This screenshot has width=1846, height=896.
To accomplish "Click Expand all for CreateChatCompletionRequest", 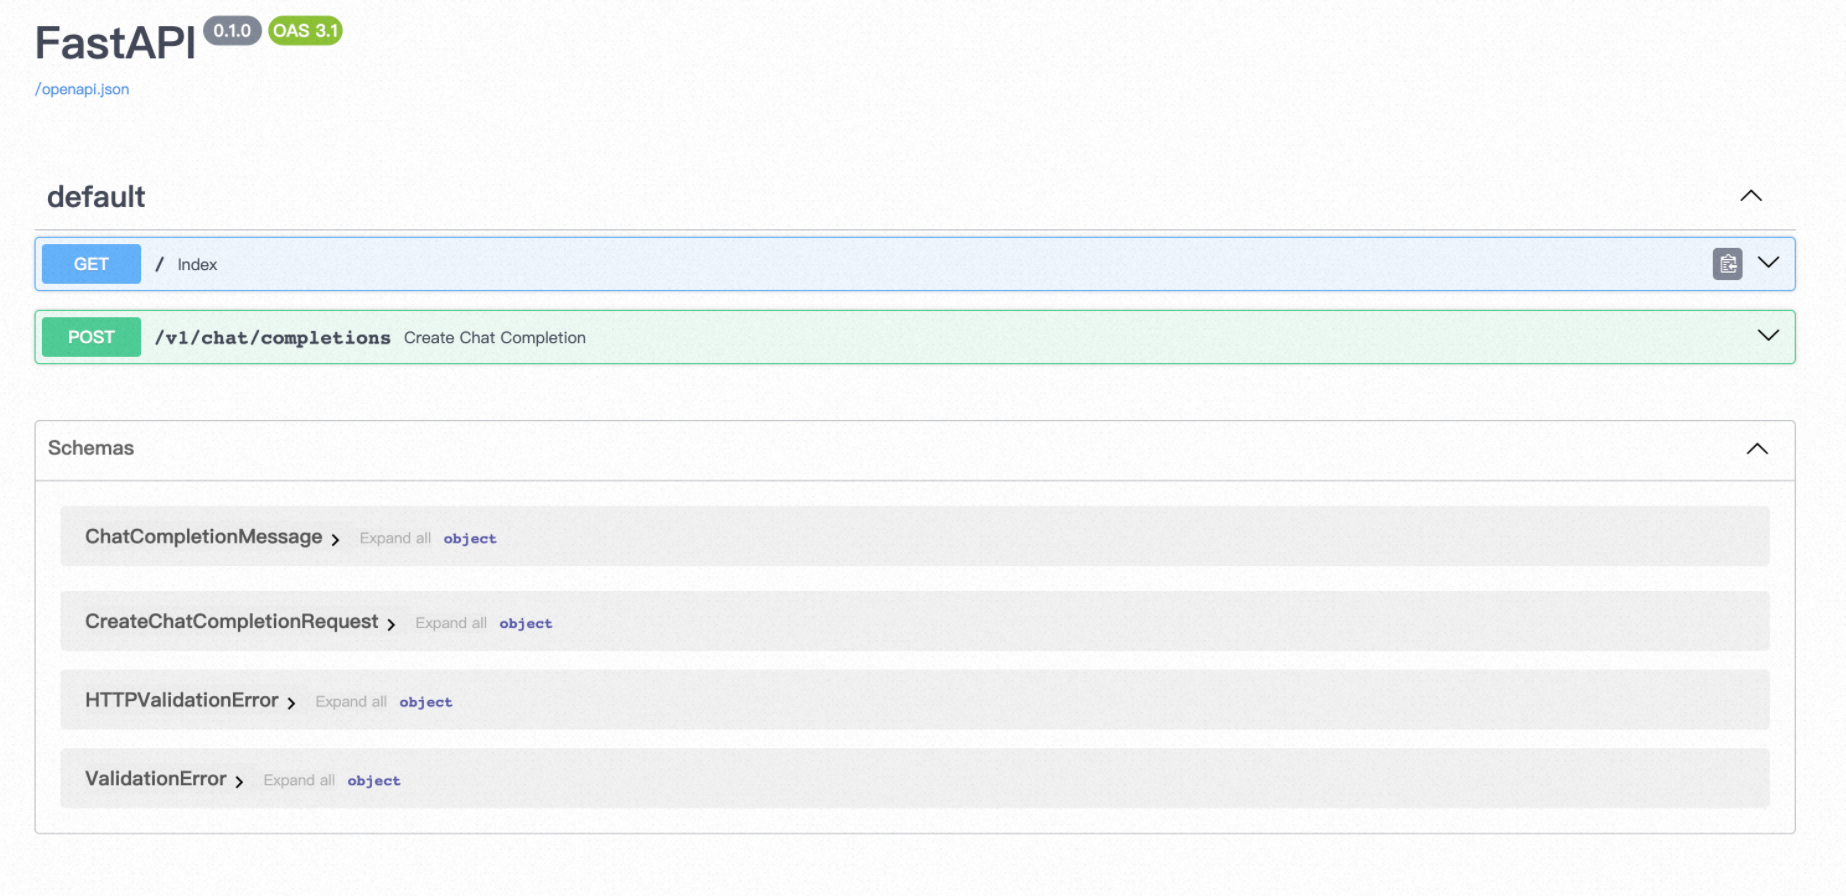I will pos(451,623).
